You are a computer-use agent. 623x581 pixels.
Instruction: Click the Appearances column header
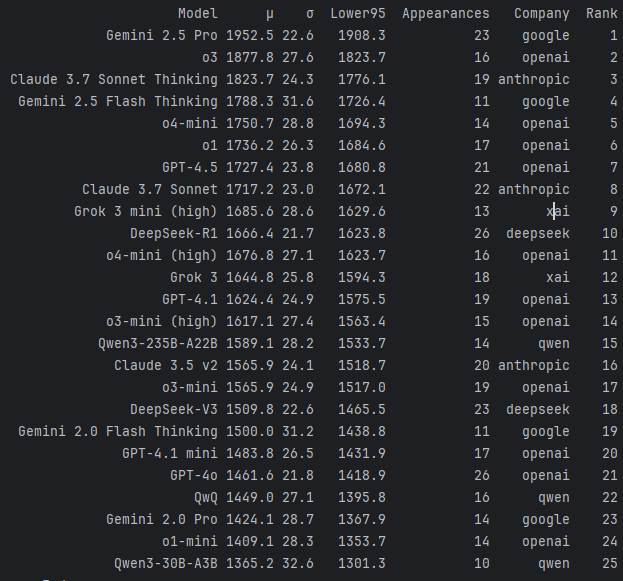446,14
